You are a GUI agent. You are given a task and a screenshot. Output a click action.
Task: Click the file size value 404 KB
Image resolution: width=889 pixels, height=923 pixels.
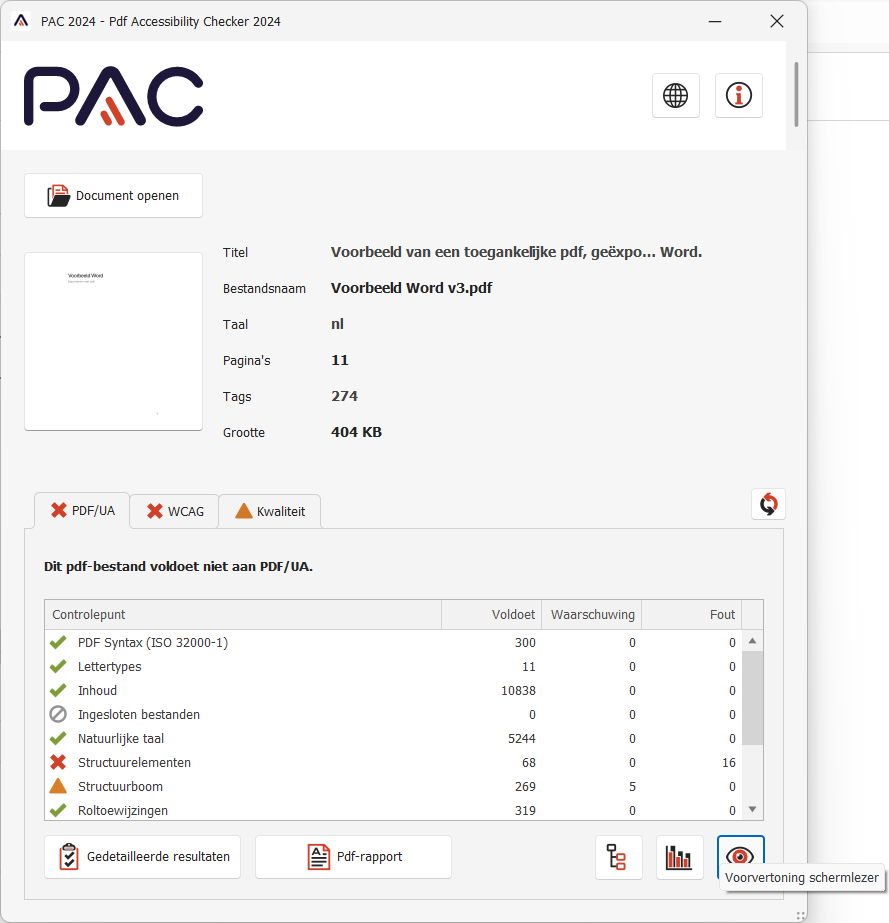(356, 432)
